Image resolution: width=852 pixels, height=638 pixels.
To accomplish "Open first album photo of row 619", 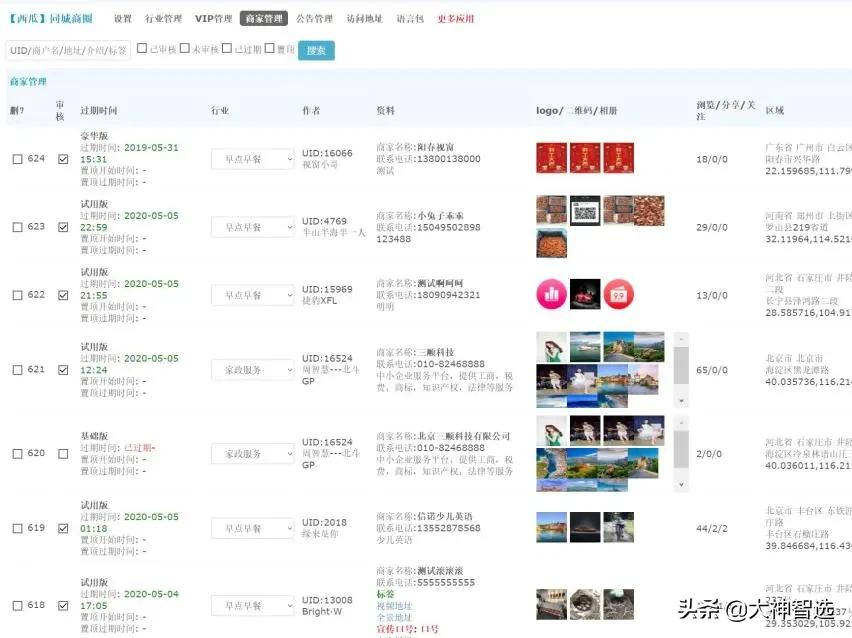I will (x=551, y=527).
